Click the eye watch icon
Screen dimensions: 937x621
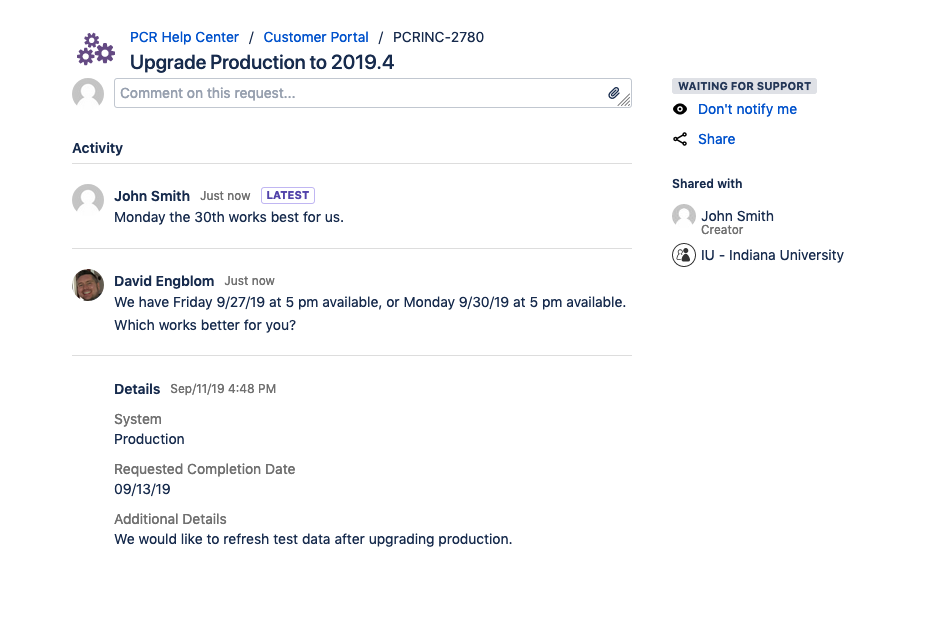(x=680, y=109)
